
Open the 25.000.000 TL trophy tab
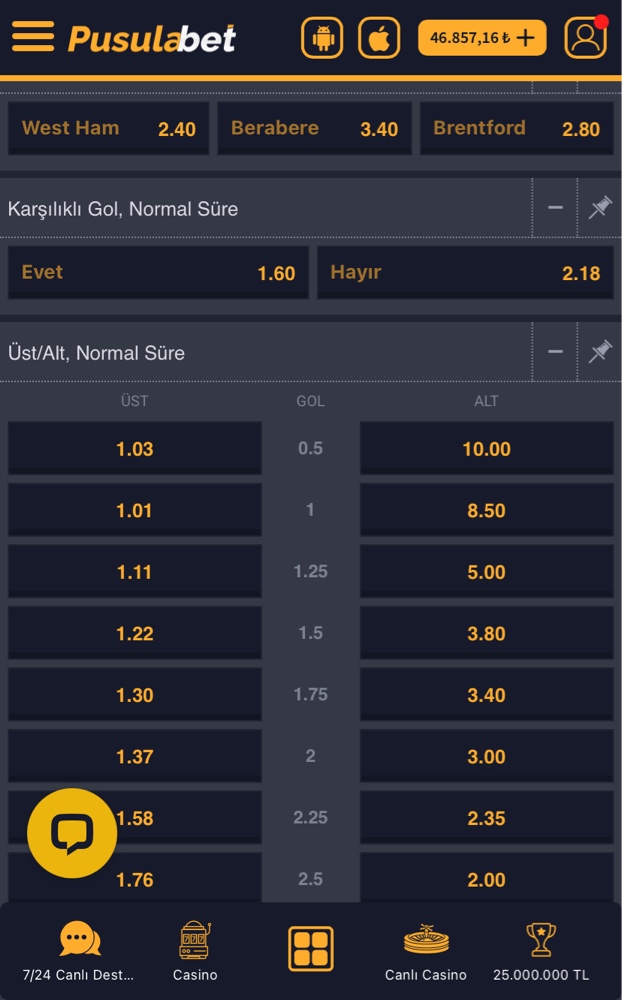tap(541, 948)
